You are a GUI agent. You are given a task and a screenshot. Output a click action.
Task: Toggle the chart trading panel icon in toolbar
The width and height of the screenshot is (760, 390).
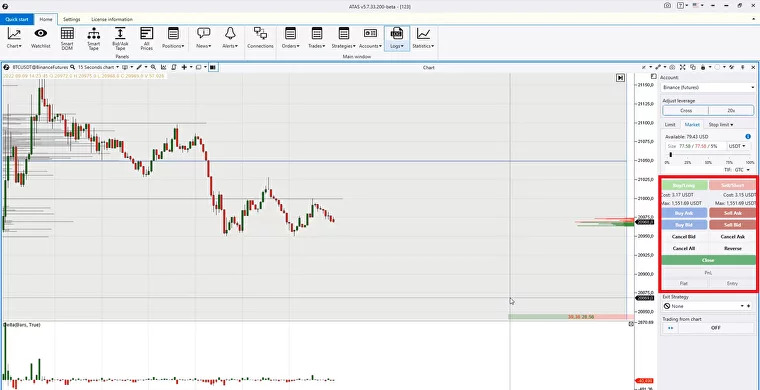[212, 67]
